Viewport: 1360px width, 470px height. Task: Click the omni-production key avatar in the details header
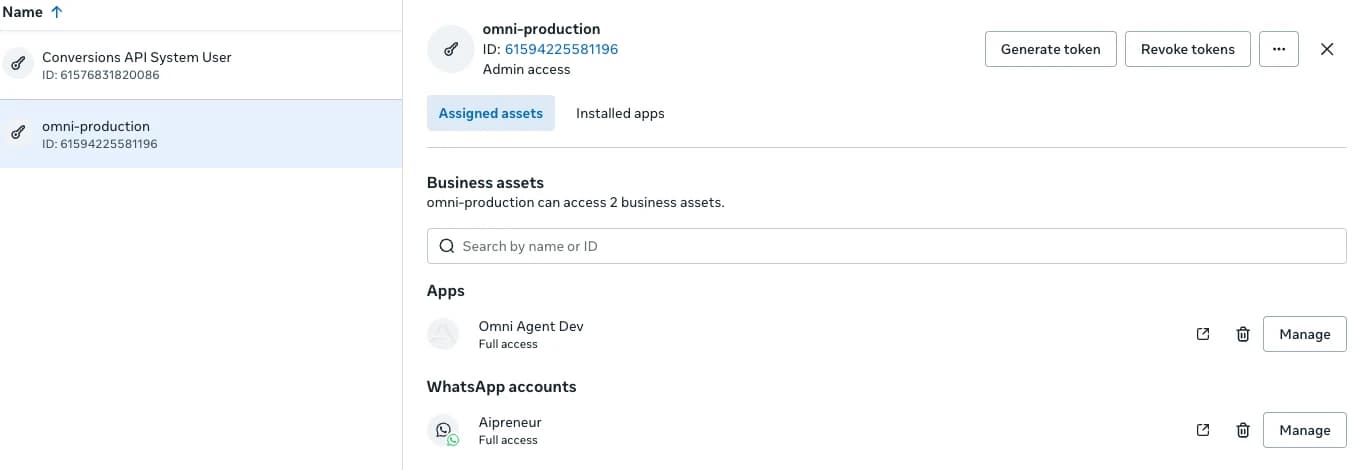click(449, 49)
